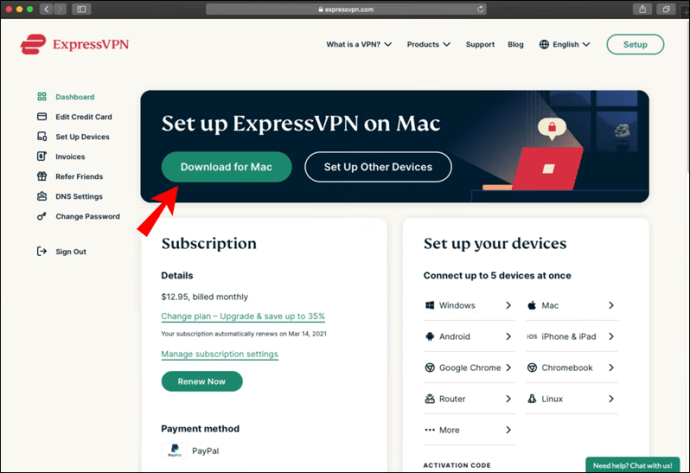
Task: Click the ExpressVPN logo icon
Action: (33, 44)
